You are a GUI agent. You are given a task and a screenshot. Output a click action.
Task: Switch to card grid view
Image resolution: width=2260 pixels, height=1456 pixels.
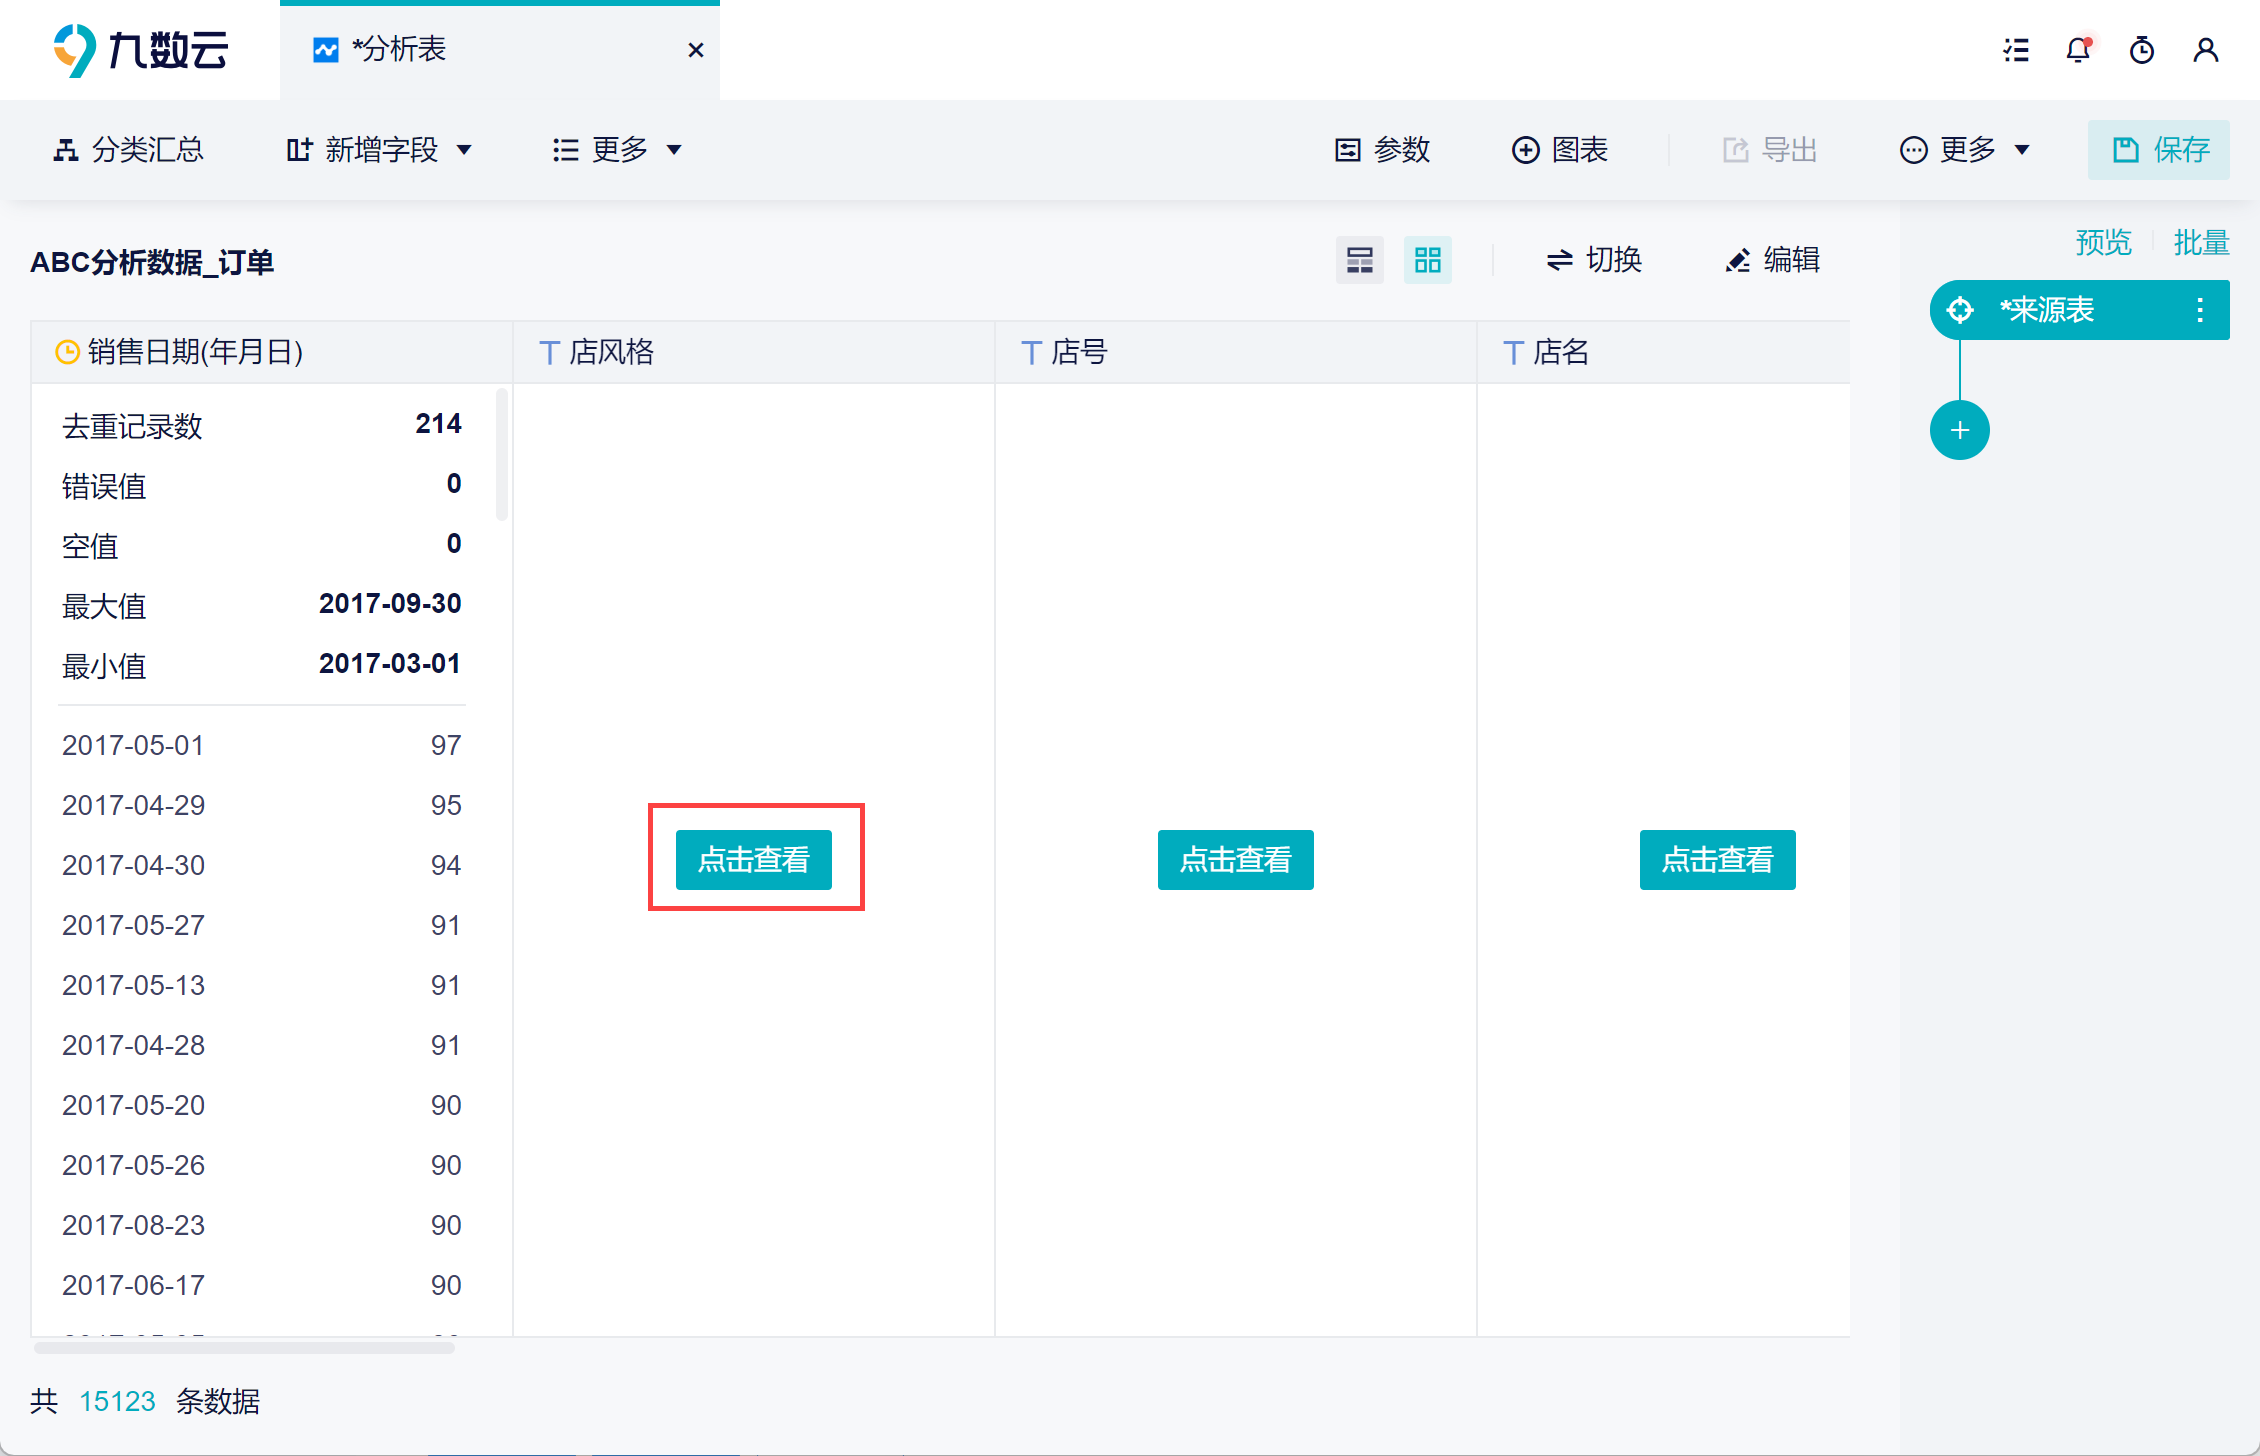point(1427,260)
